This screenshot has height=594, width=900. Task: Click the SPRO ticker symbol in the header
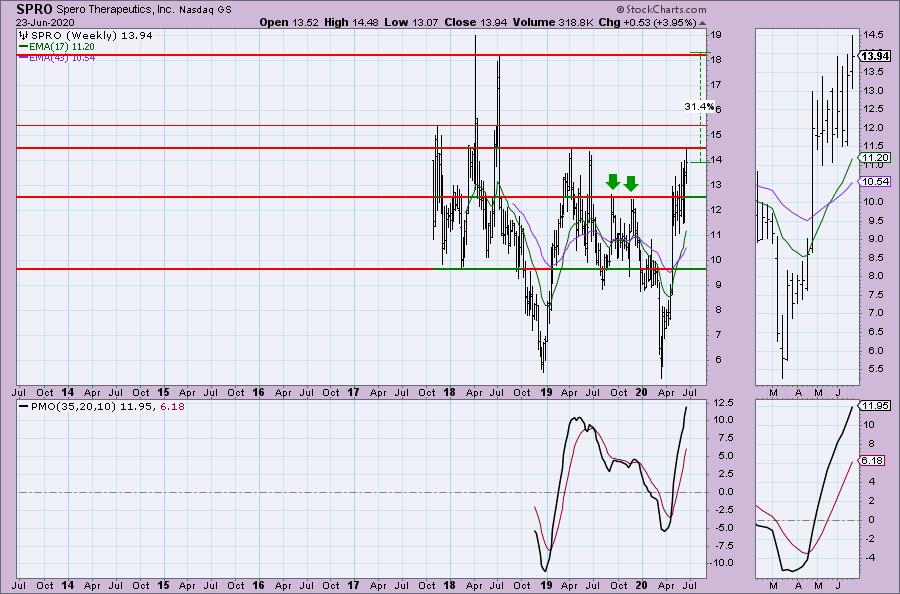point(35,9)
